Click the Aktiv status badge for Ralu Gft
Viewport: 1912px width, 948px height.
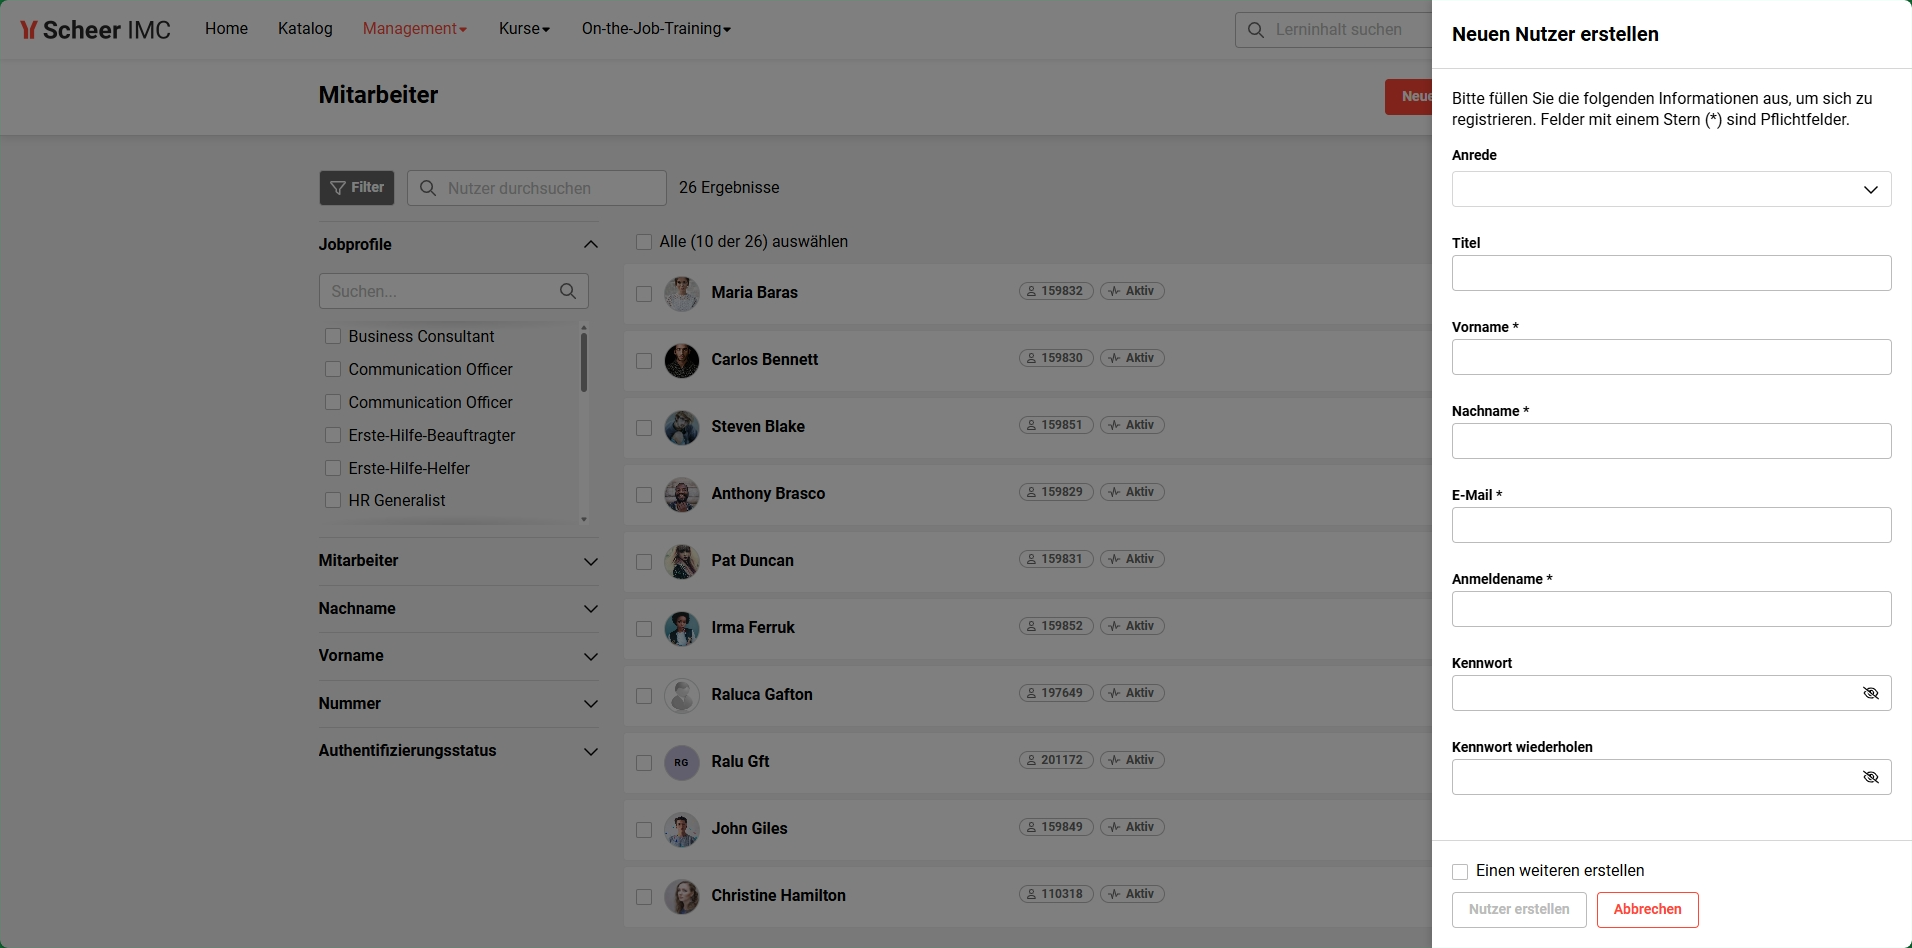point(1132,760)
